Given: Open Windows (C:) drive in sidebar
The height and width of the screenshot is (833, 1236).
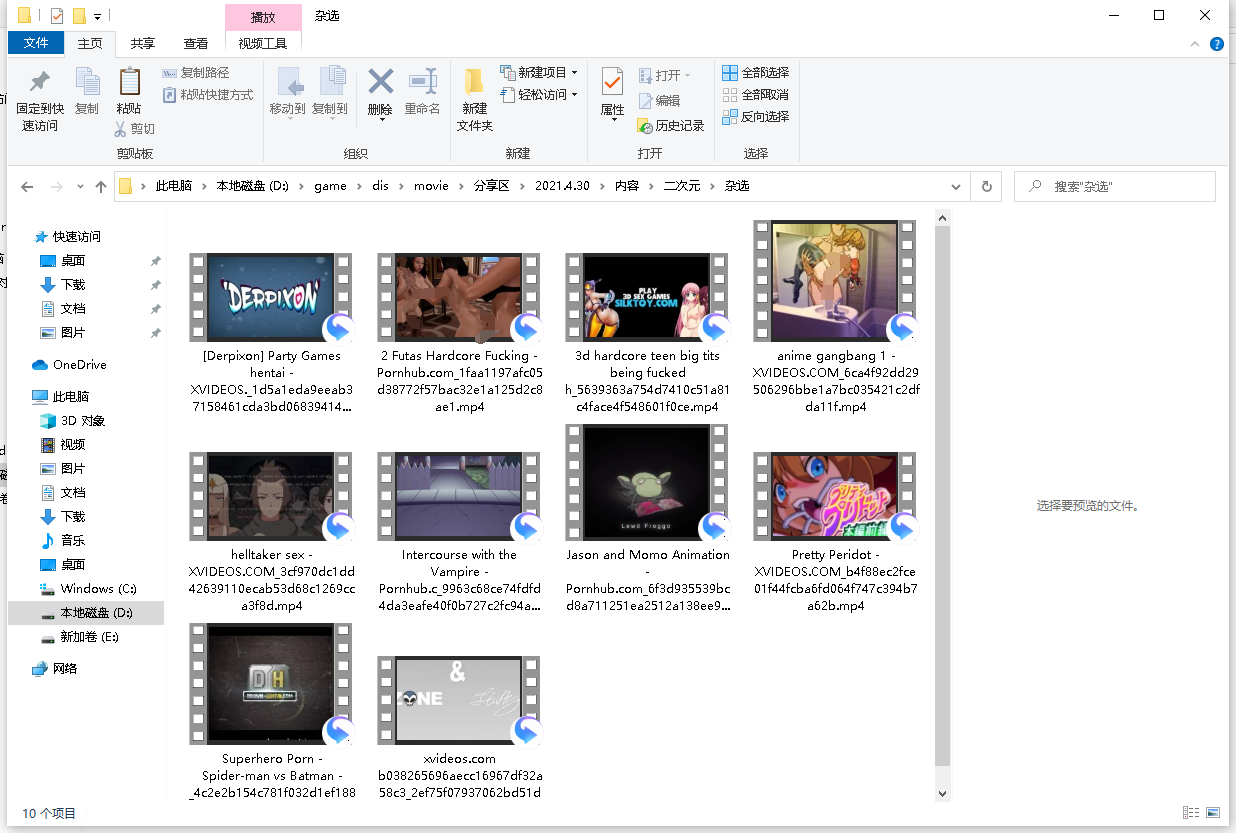Looking at the screenshot, I should pyautogui.click(x=87, y=589).
